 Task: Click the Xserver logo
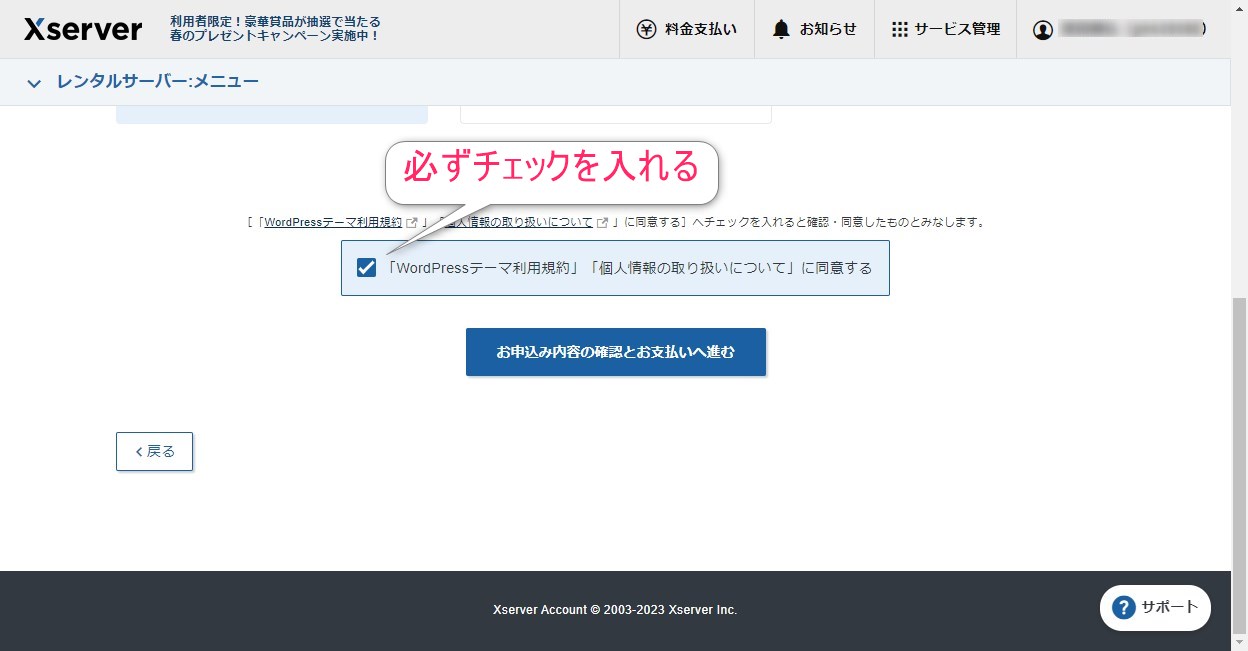tap(82, 28)
